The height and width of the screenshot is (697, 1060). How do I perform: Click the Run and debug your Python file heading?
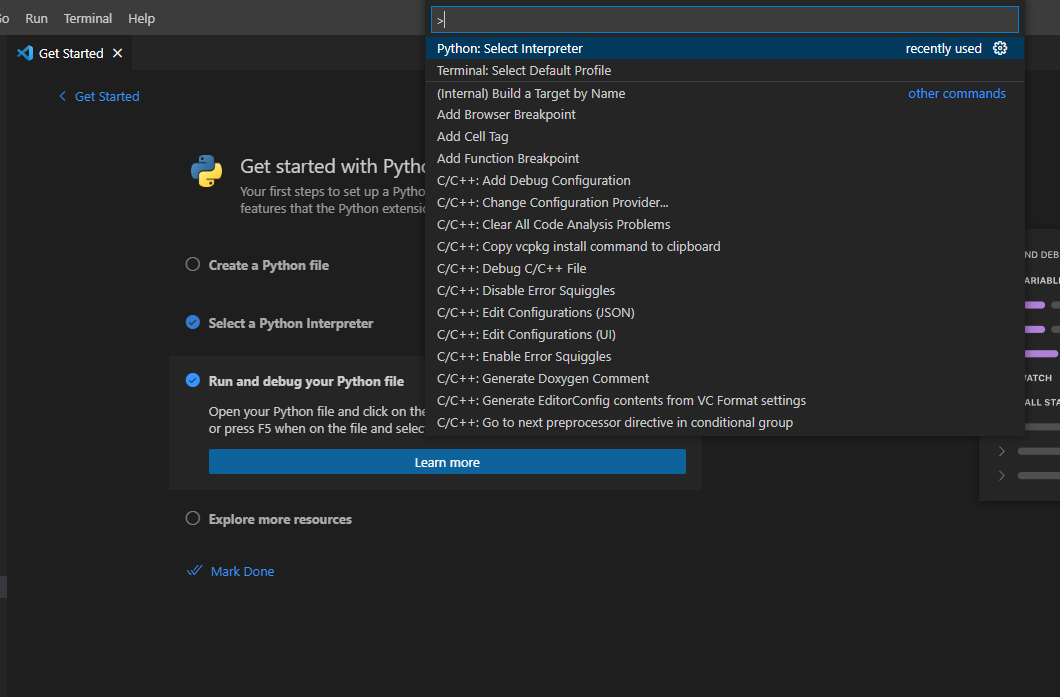point(306,381)
